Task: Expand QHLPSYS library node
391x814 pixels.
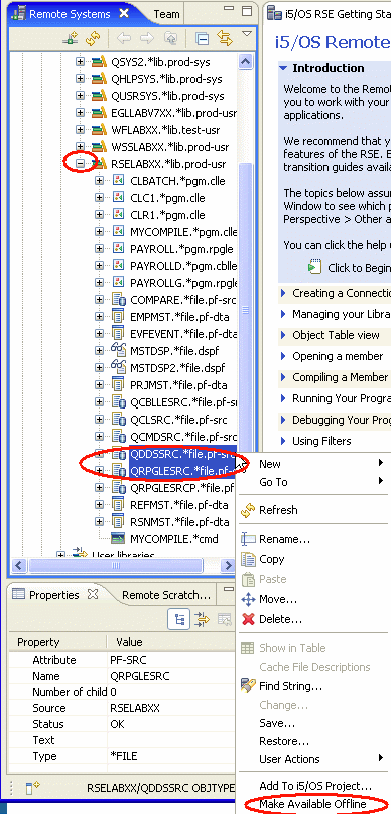Action: (80, 79)
